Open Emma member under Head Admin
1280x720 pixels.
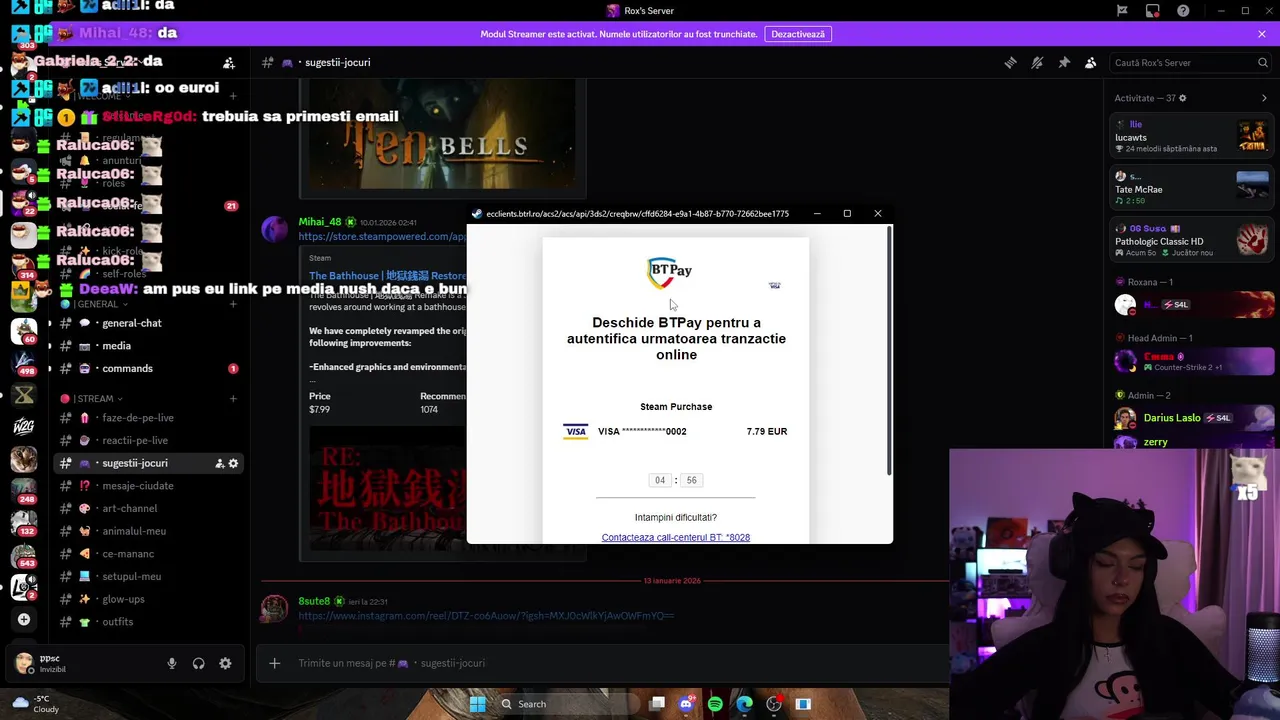(x=1193, y=361)
